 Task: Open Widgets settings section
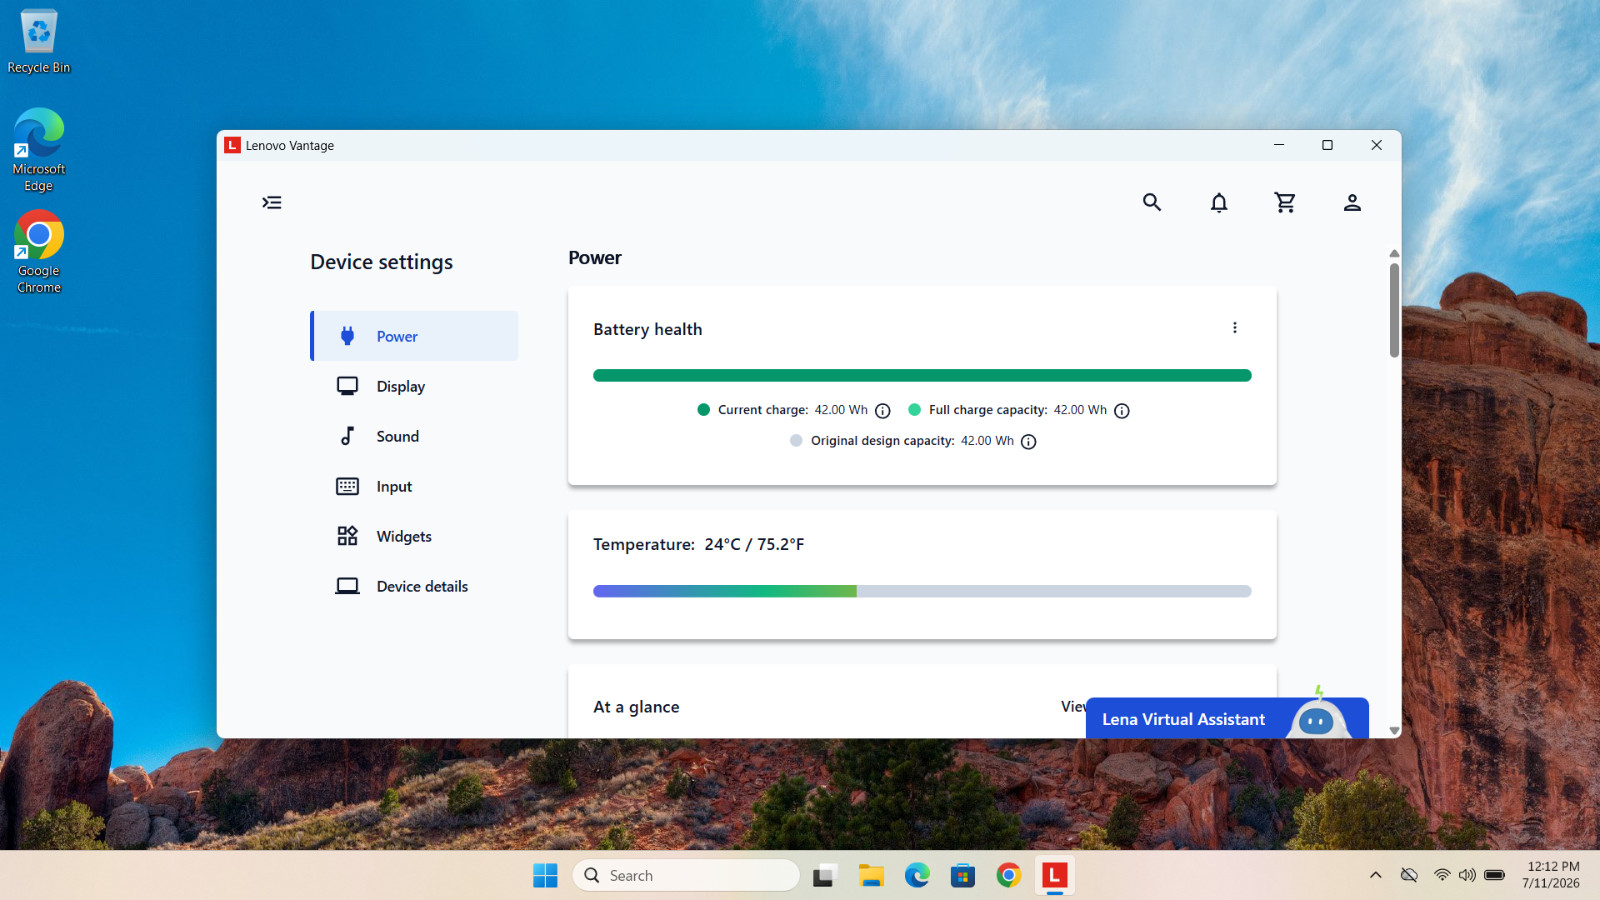(415, 536)
